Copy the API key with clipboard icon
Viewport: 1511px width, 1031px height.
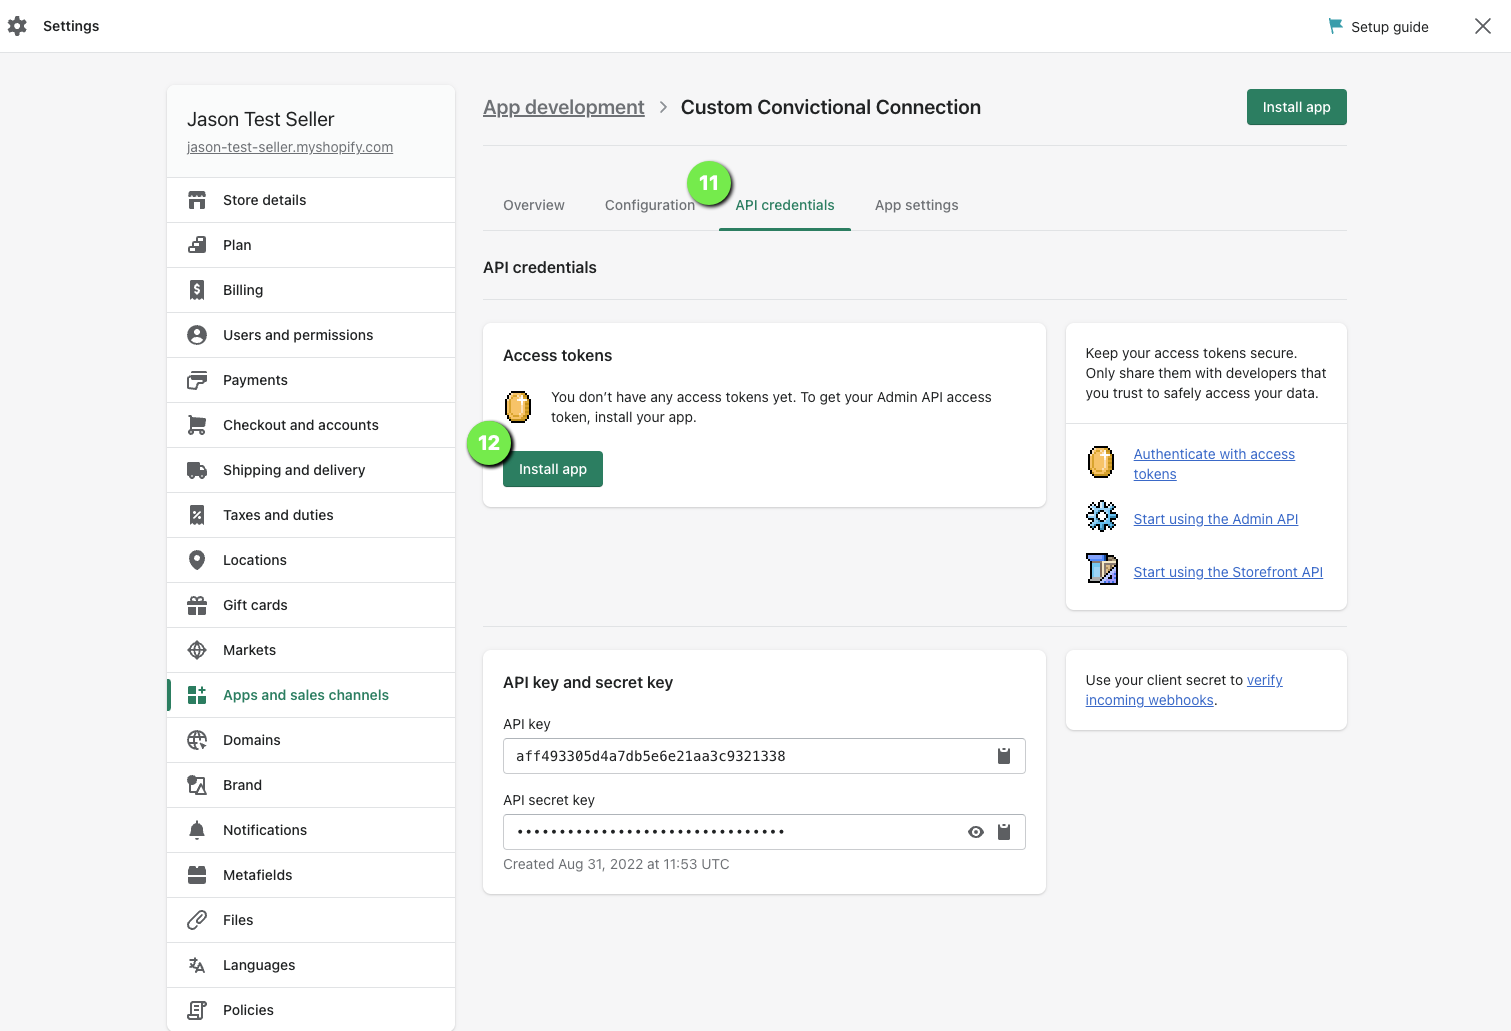1004,756
